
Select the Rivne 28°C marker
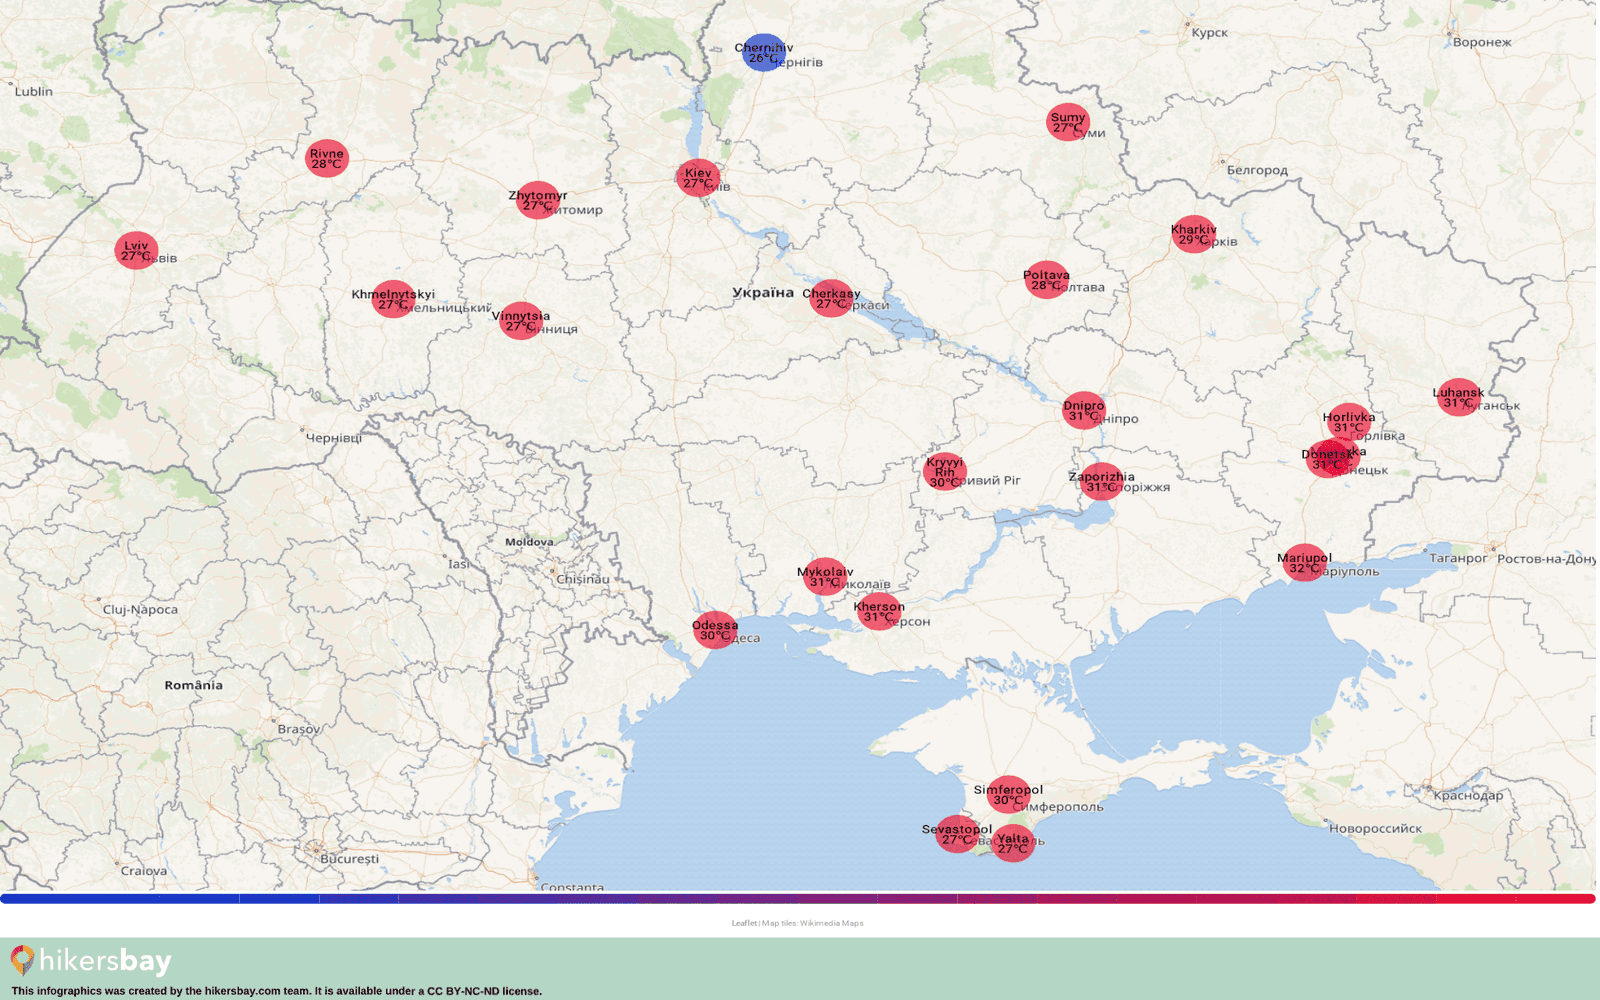[327, 158]
